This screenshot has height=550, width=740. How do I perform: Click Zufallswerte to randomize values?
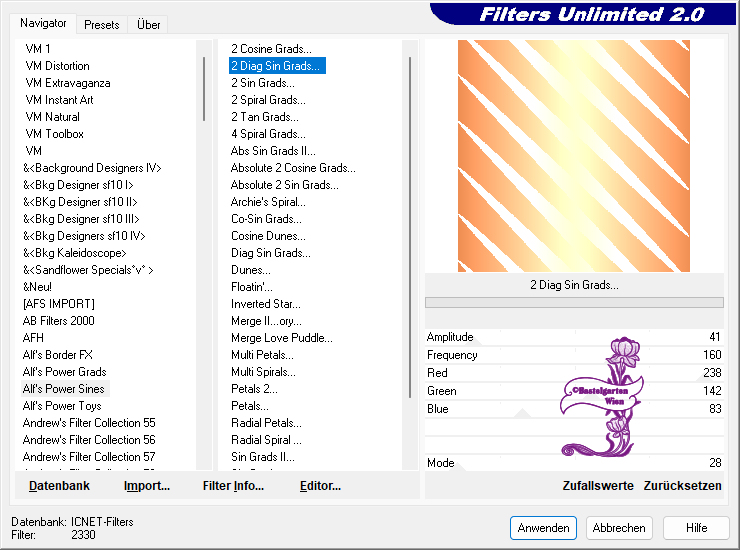[597, 486]
